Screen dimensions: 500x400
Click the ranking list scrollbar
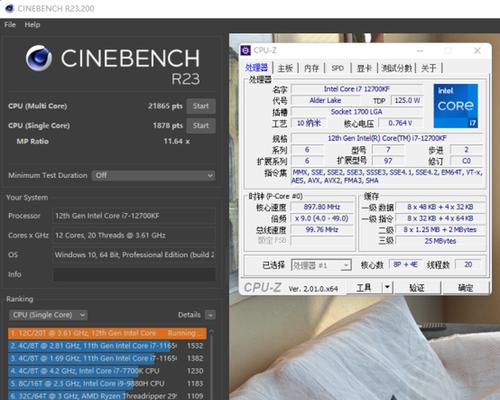tap(211, 364)
